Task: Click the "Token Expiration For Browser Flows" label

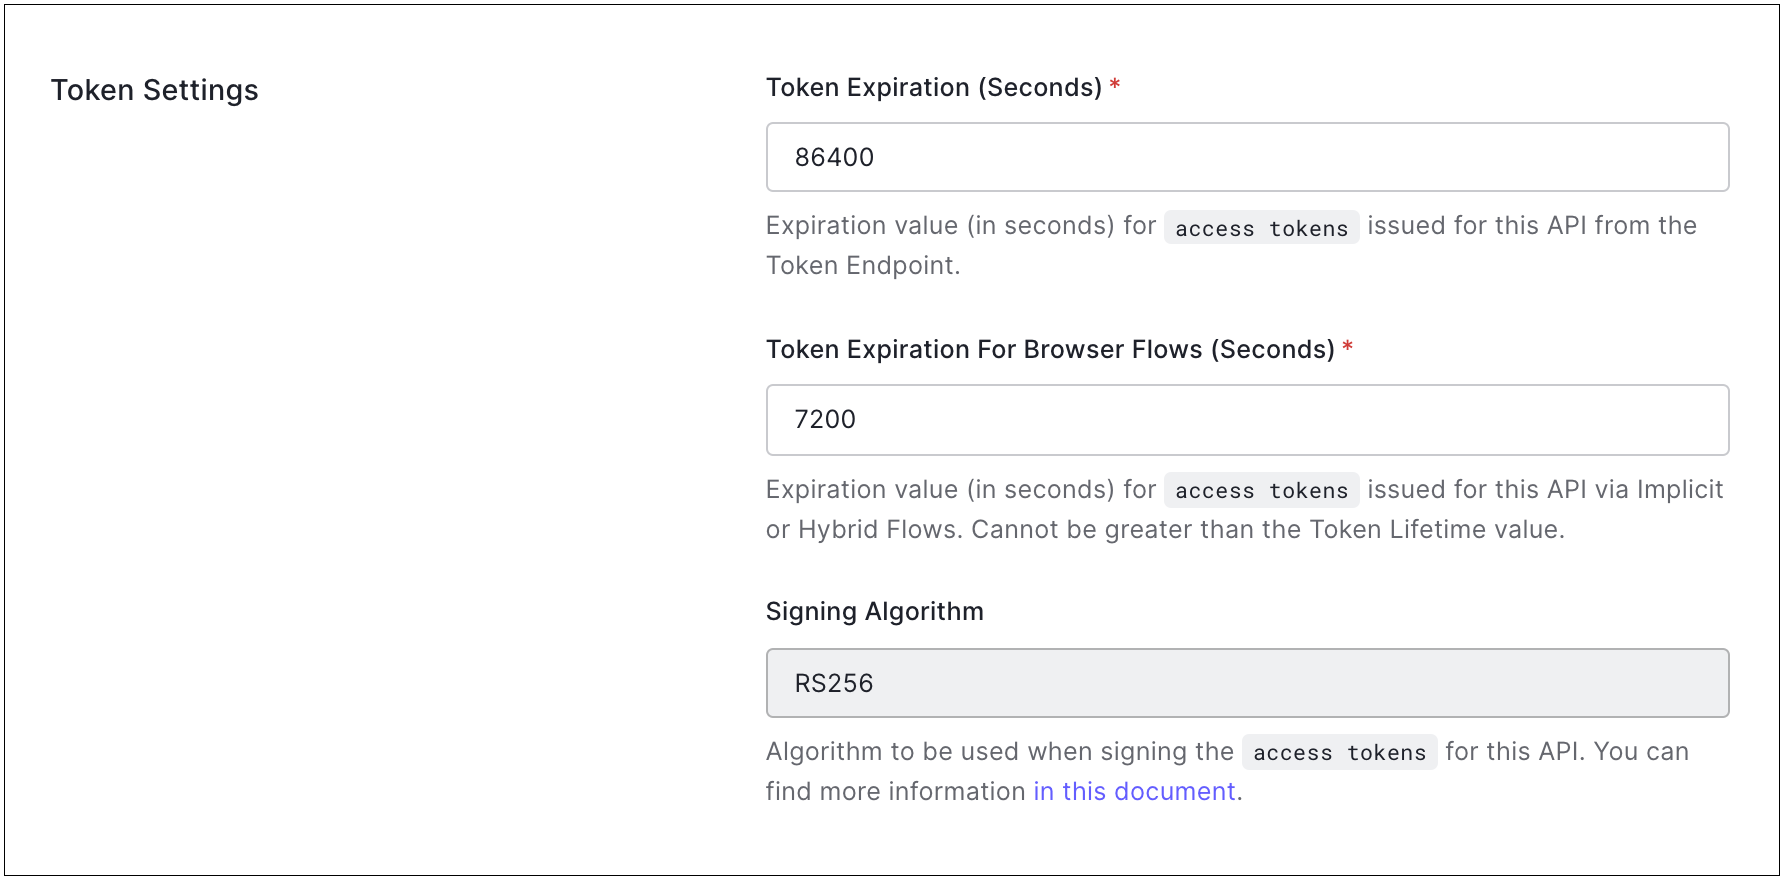Action: tap(1049, 350)
